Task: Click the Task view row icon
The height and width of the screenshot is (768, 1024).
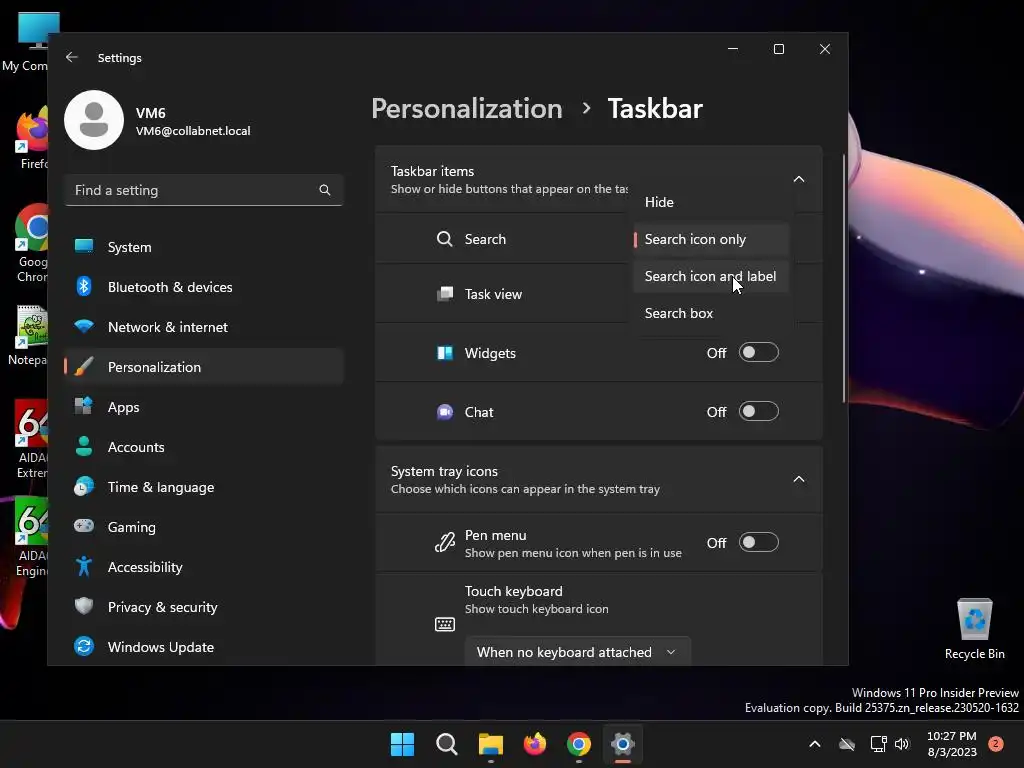Action: coord(444,294)
